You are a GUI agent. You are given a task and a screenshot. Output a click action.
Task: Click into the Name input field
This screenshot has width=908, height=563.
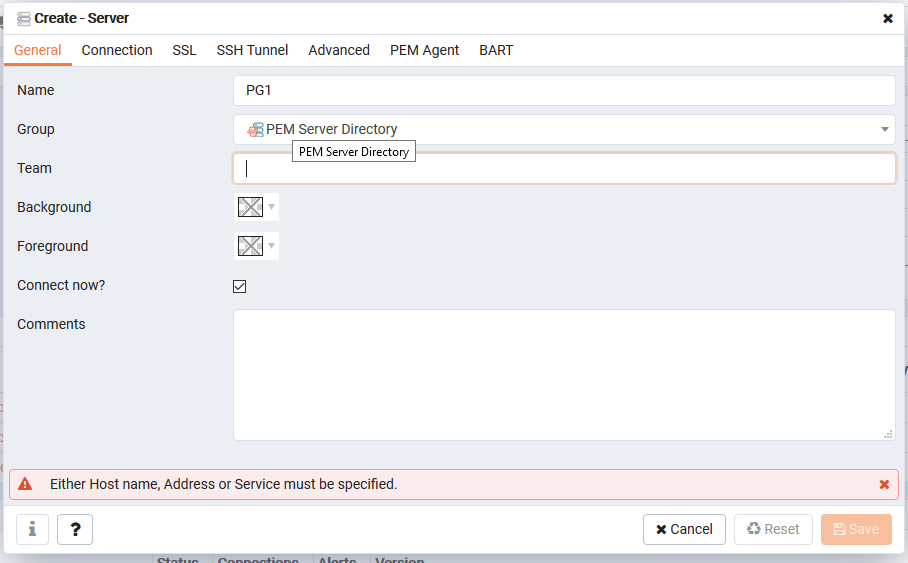point(564,90)
